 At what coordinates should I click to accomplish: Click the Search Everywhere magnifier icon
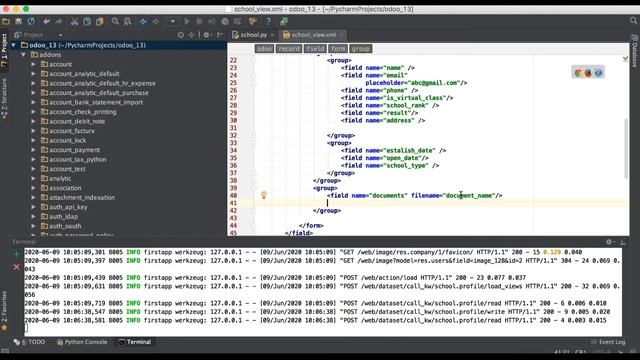(x=633, y=20)
